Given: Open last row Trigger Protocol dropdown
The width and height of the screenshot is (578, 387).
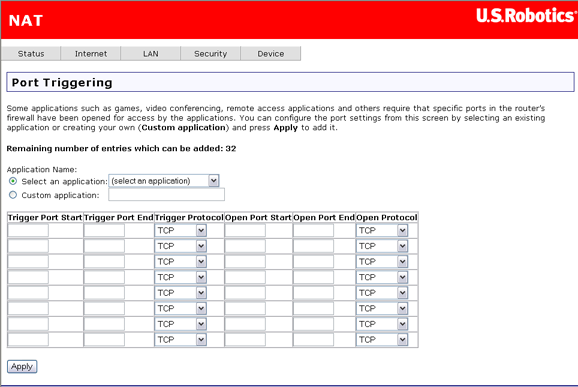Looking at the screenshot, I should (x=181, y=339).
